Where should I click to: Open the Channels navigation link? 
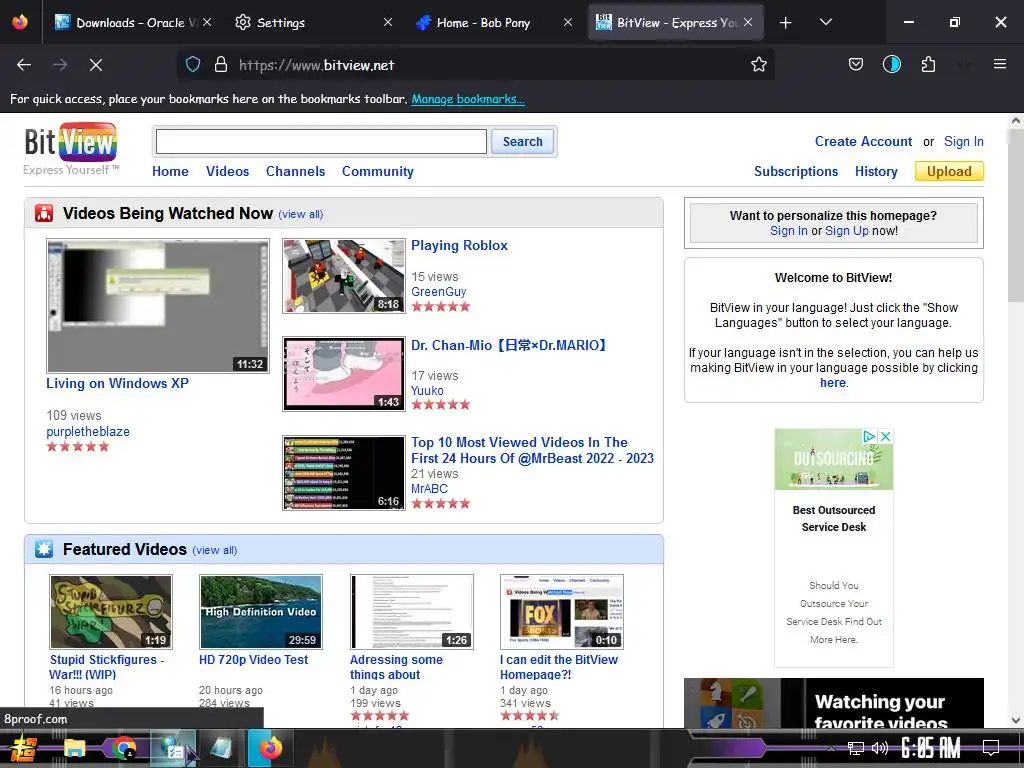(x=295, y=172)
